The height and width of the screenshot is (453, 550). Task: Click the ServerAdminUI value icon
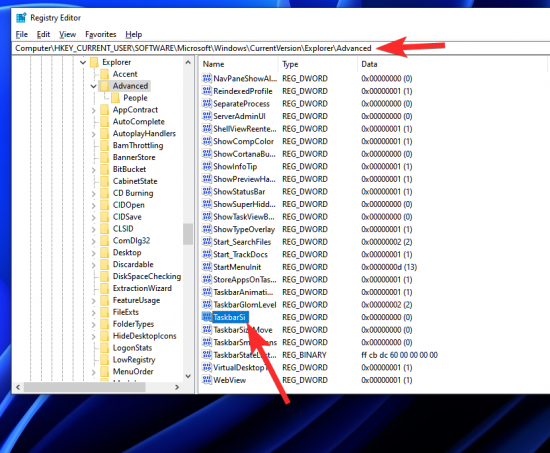[x=207, y=116]
